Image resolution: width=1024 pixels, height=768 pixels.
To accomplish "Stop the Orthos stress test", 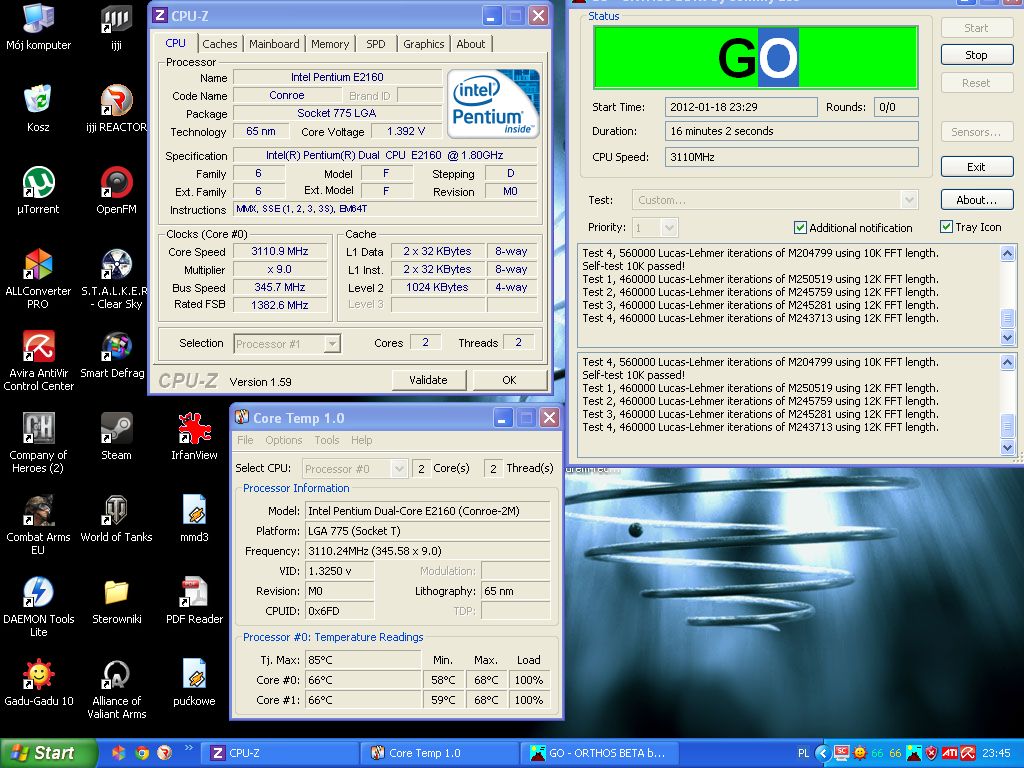I will point(976,55).
